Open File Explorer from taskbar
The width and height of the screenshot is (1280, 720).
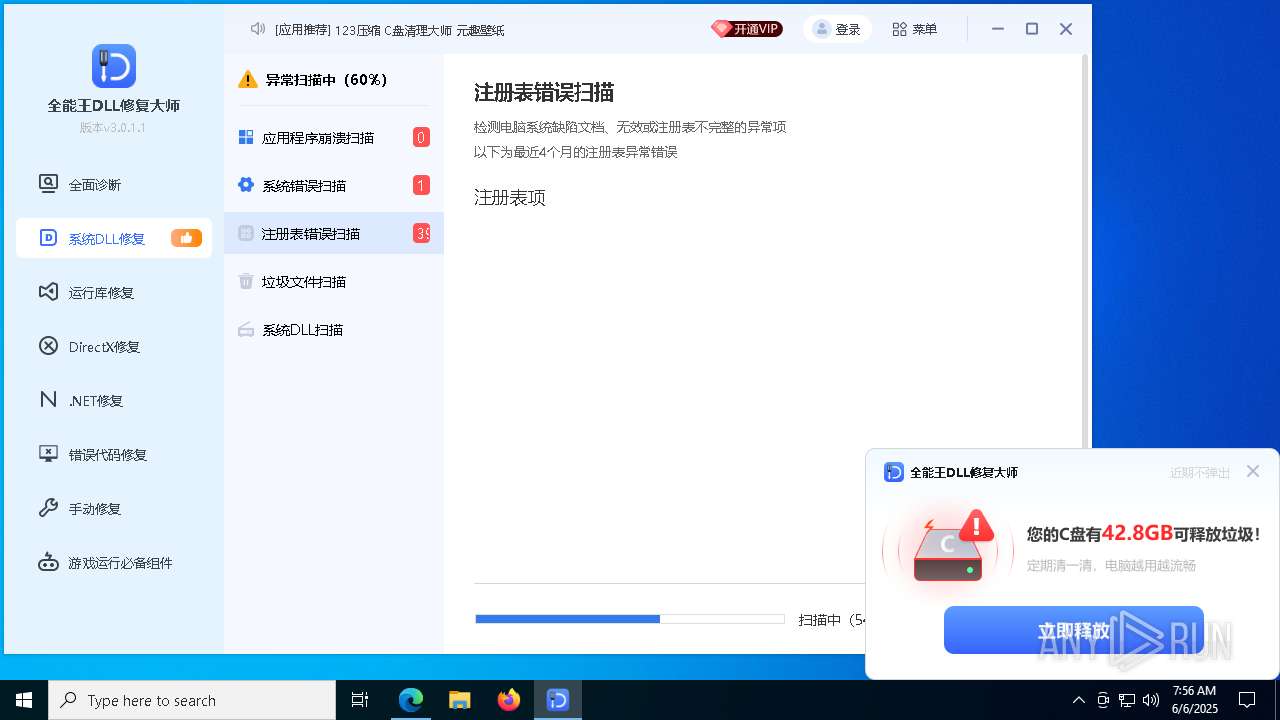tap(460, 700)
